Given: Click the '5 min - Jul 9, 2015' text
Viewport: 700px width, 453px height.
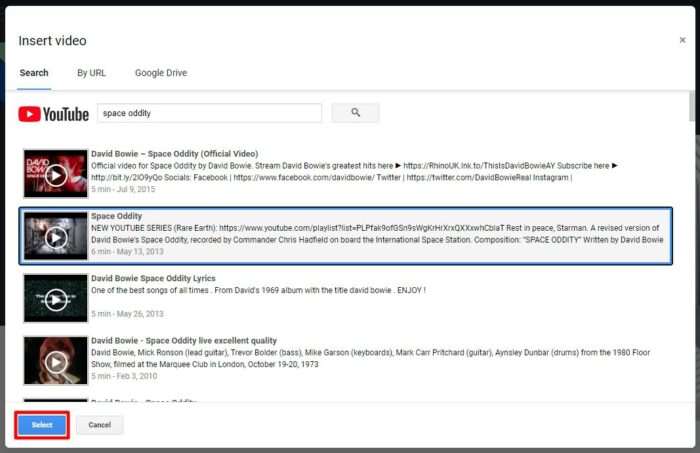Looking at the screenshot, I should coord(123,189).
